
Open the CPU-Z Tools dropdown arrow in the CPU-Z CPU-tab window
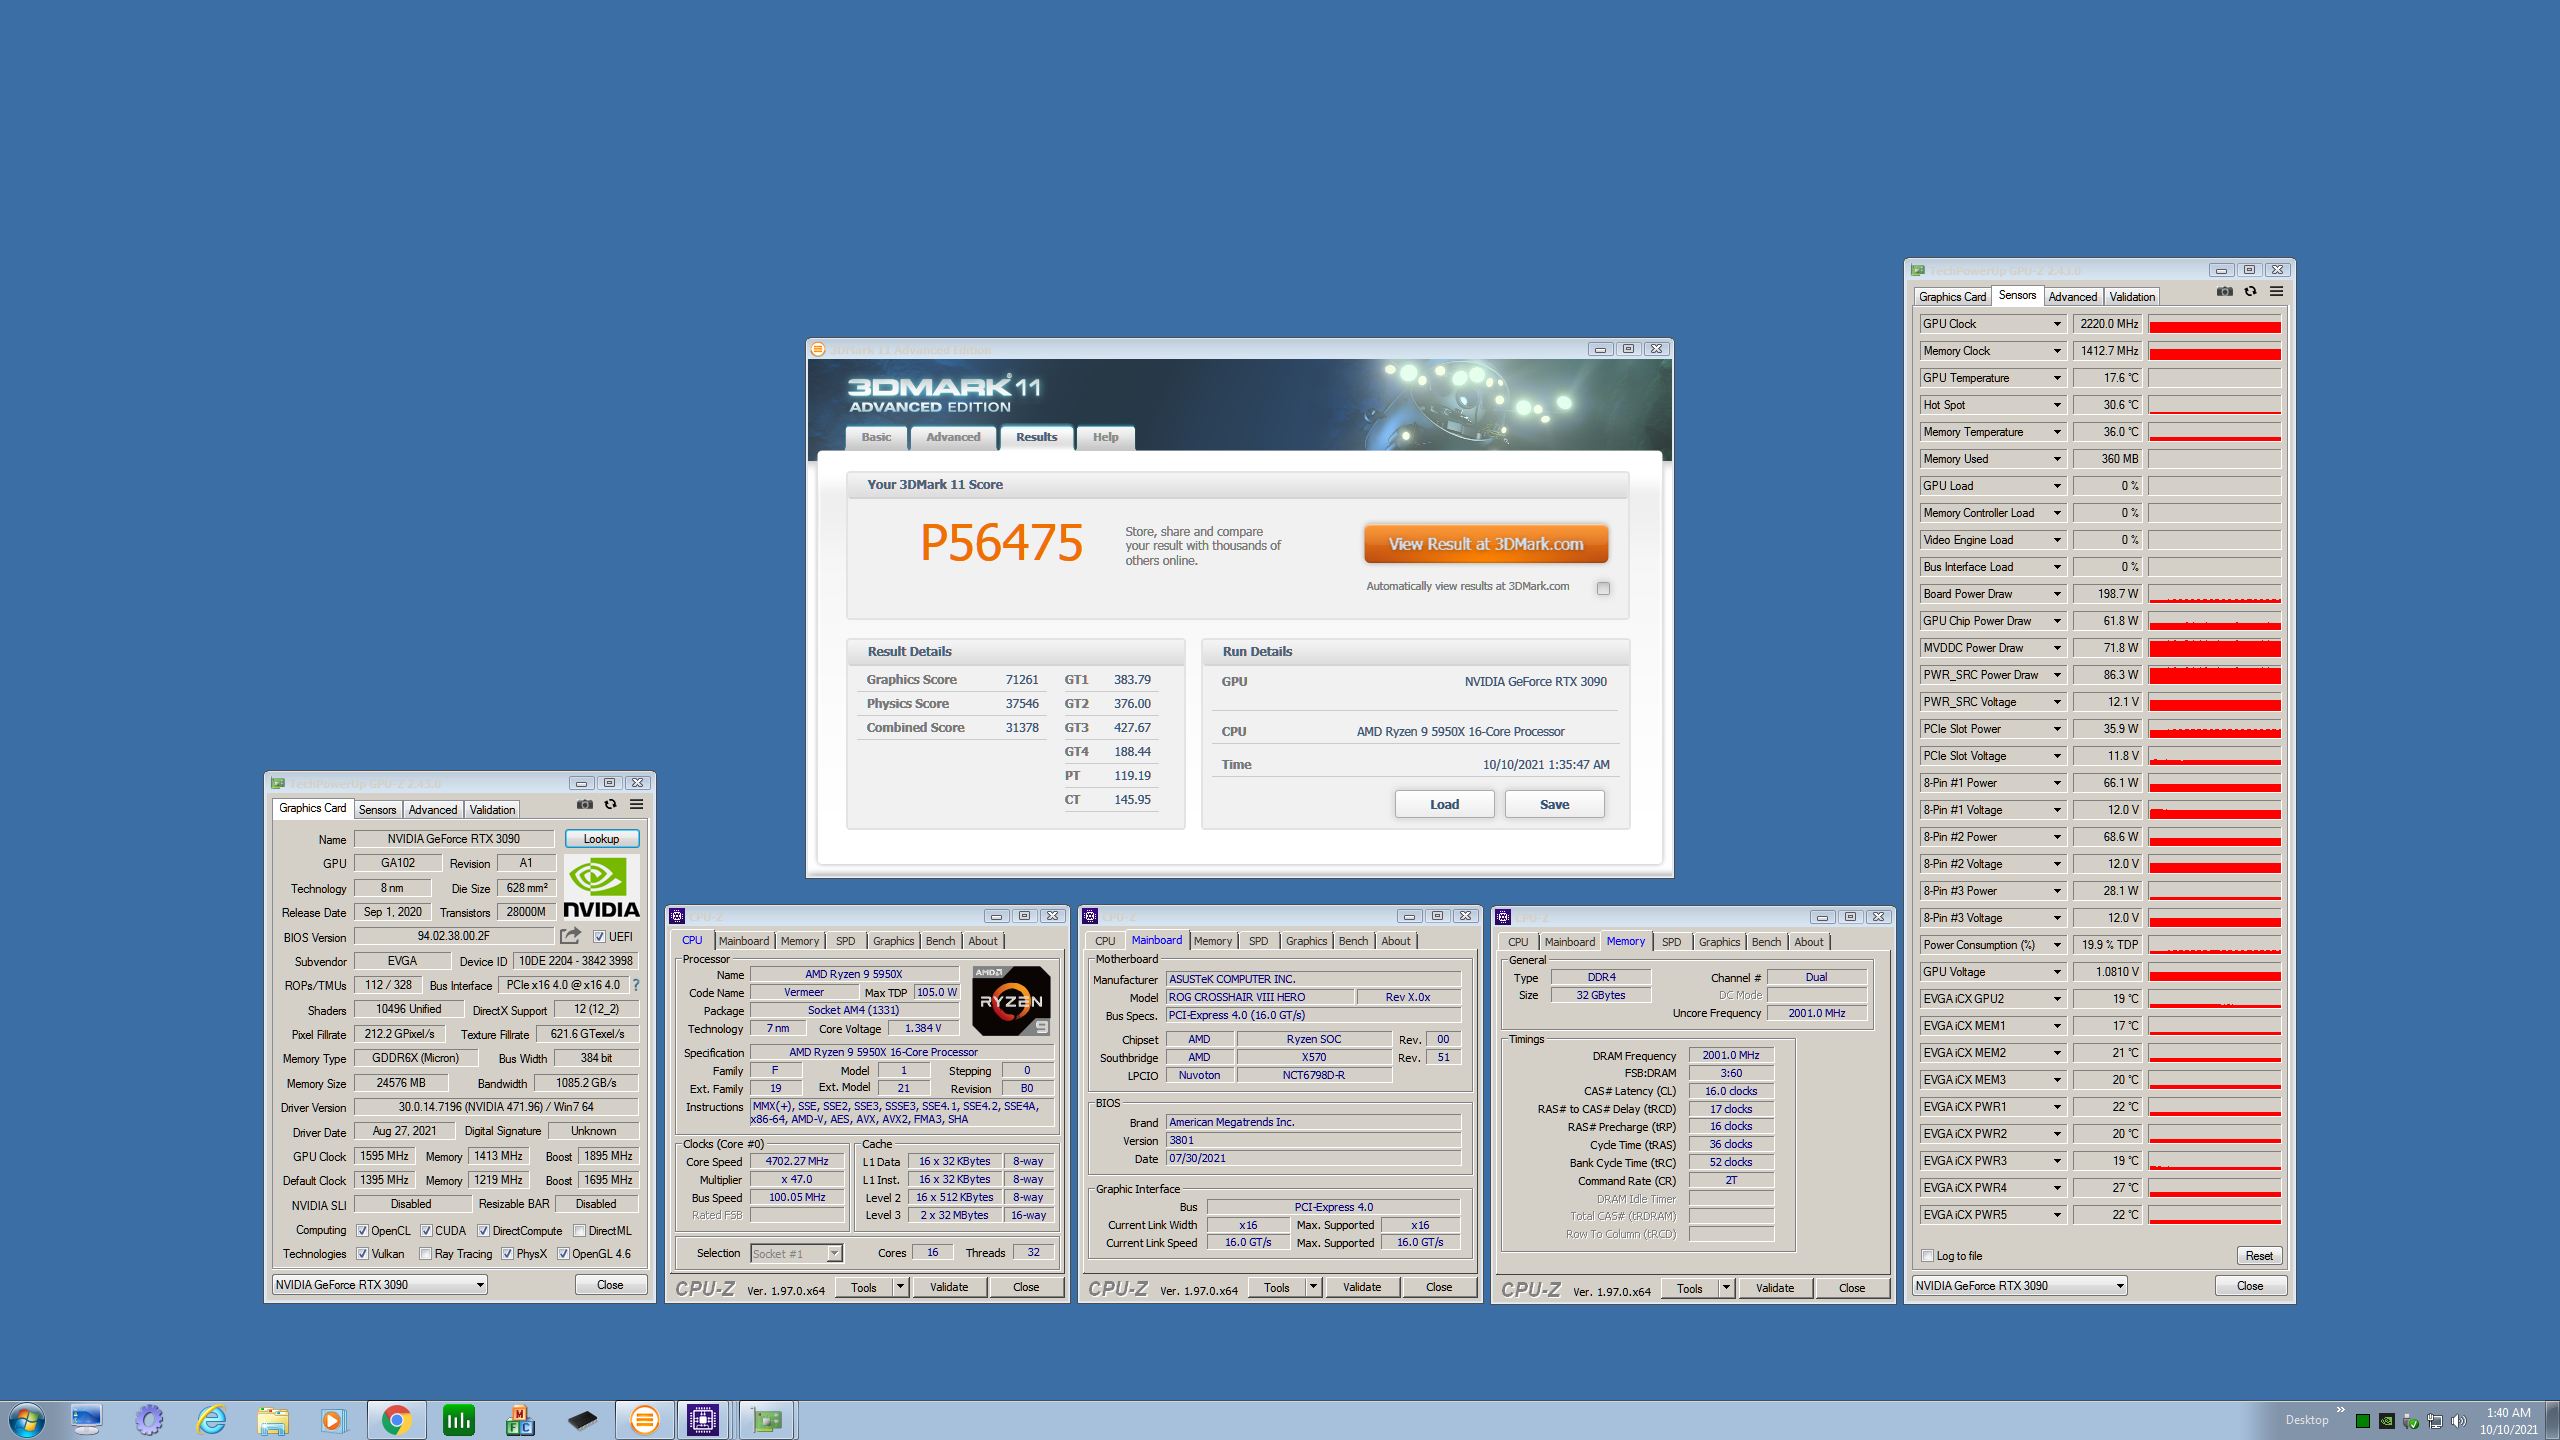900,1287
